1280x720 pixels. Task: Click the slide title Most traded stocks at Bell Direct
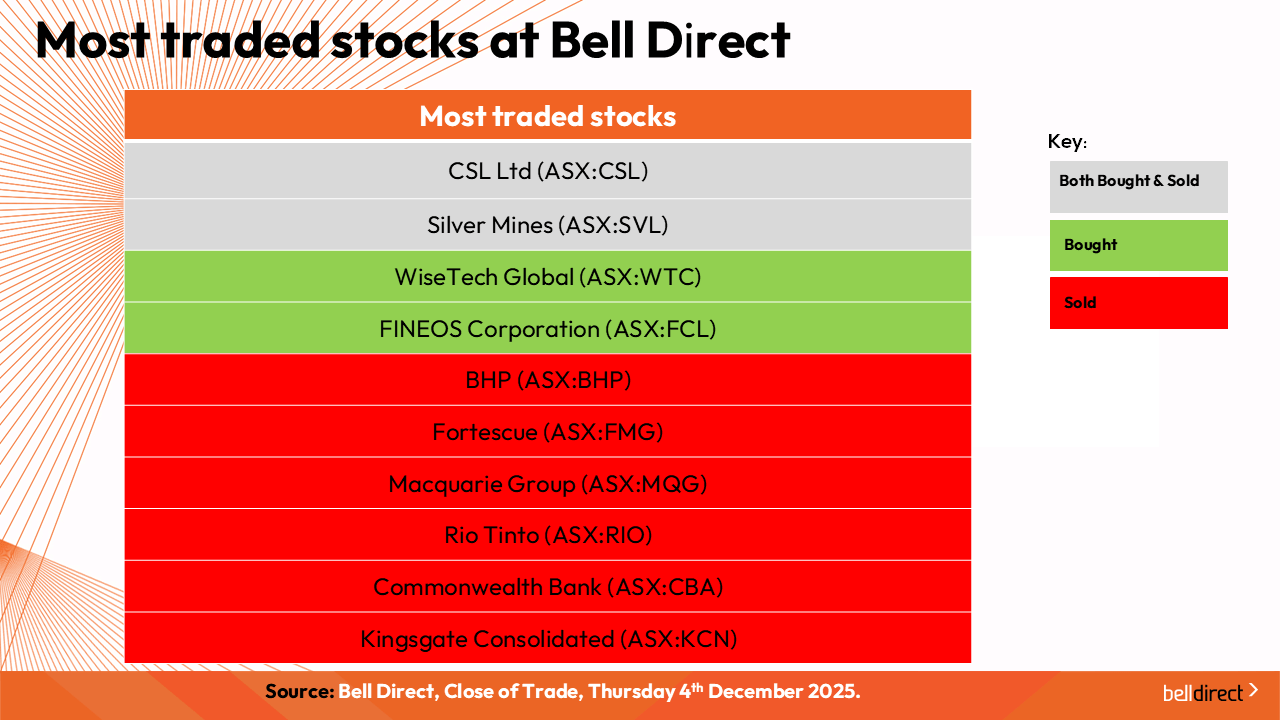[412, 40]
